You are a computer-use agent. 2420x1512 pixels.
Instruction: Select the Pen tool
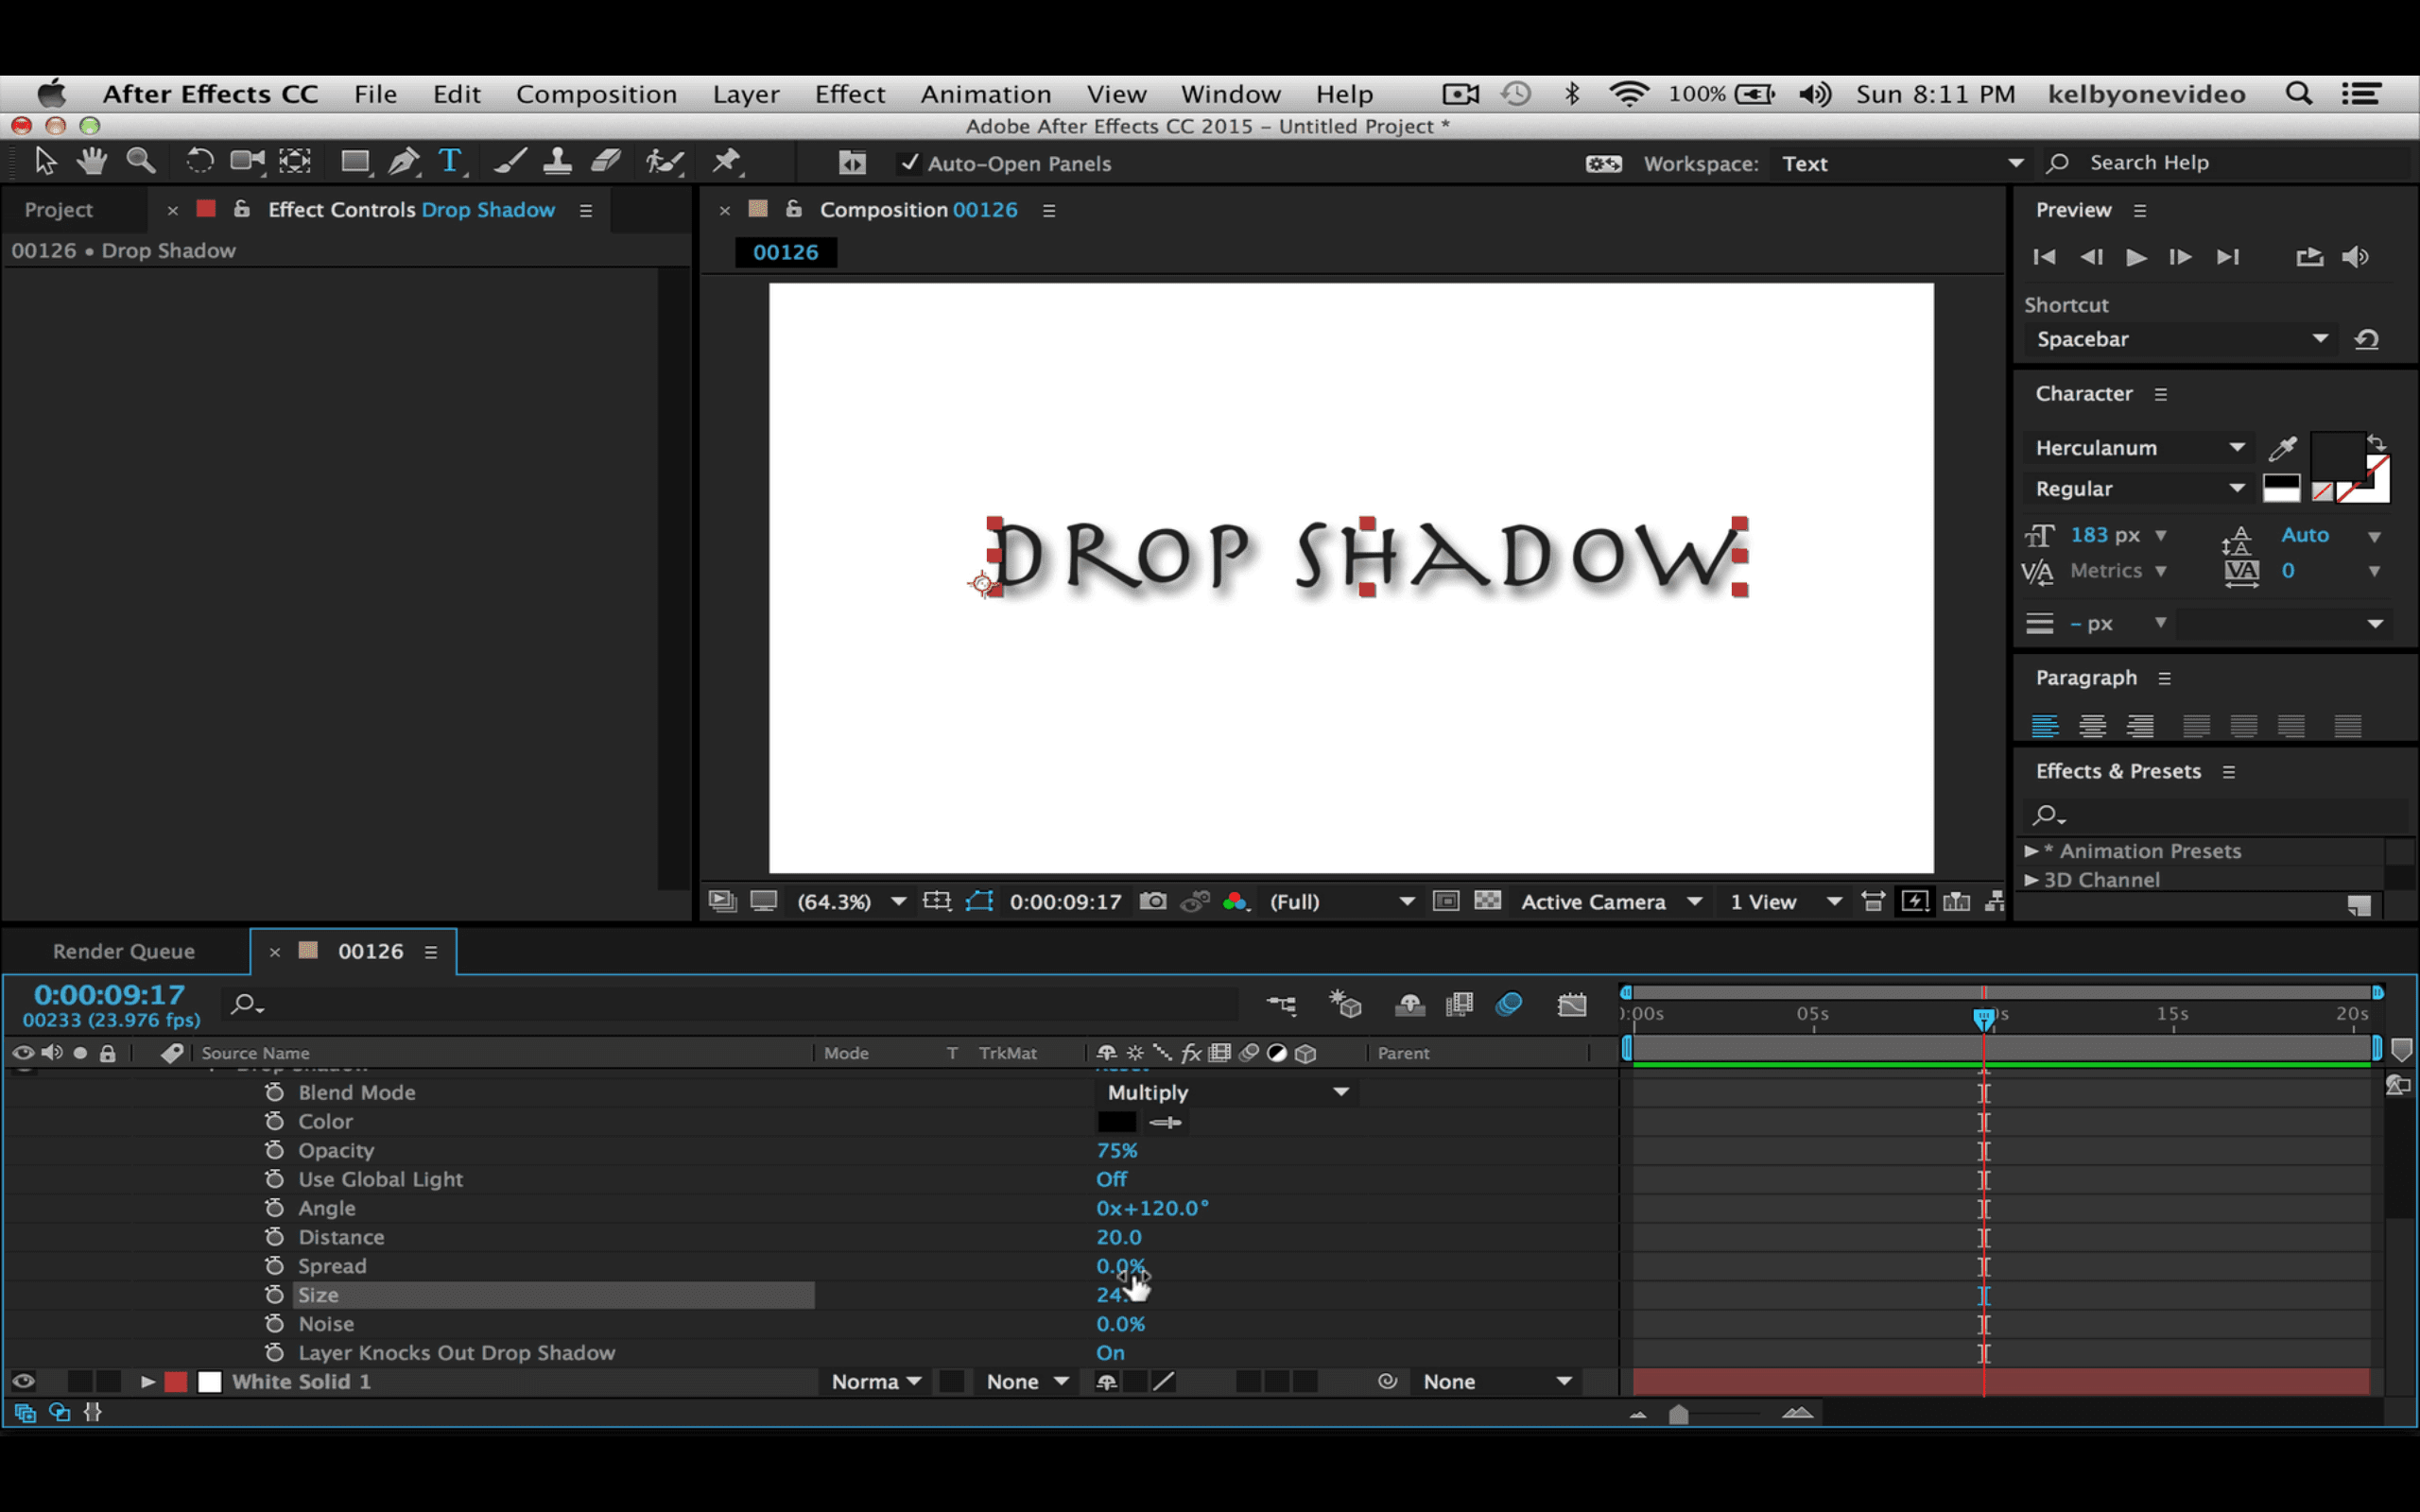pyautogui.click(x=404, y=161)
